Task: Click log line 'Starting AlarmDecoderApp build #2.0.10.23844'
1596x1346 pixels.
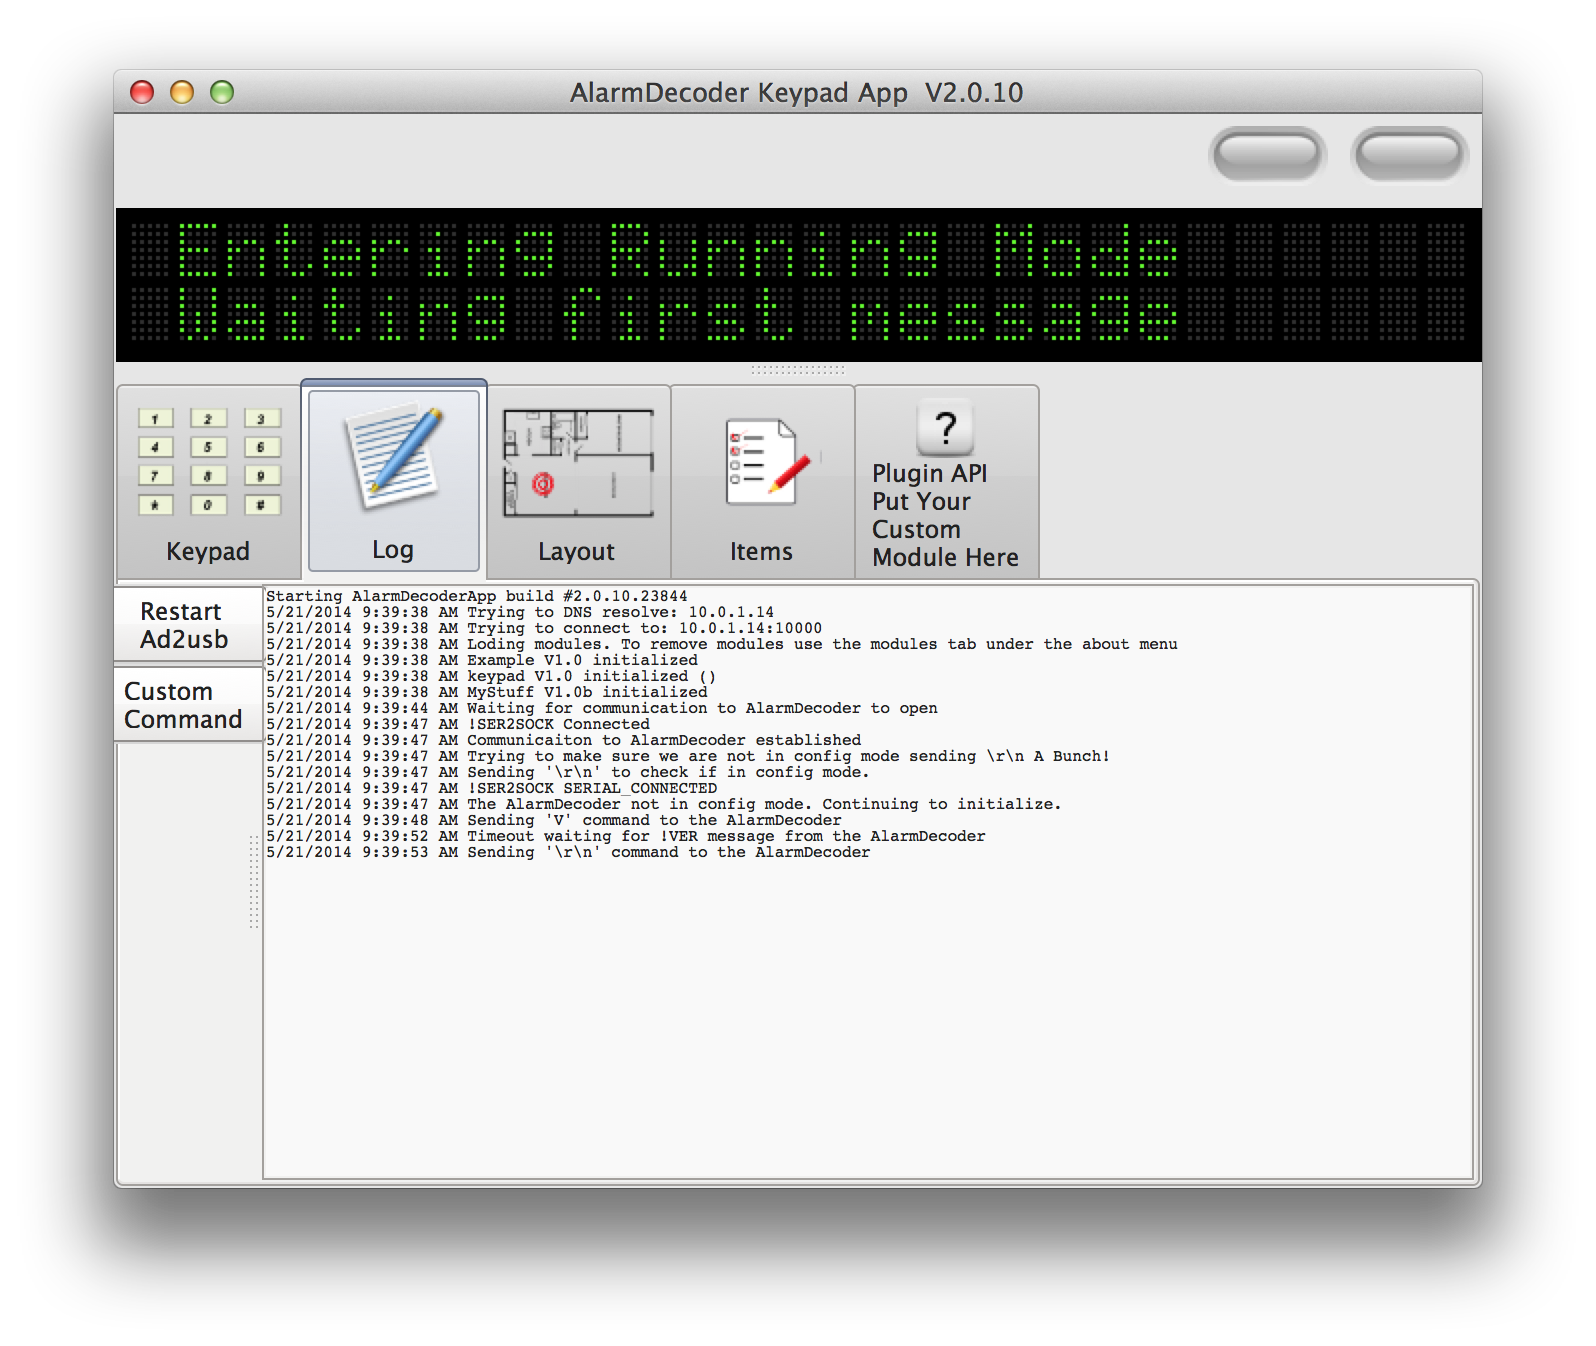Action: [x=476, y=596]
